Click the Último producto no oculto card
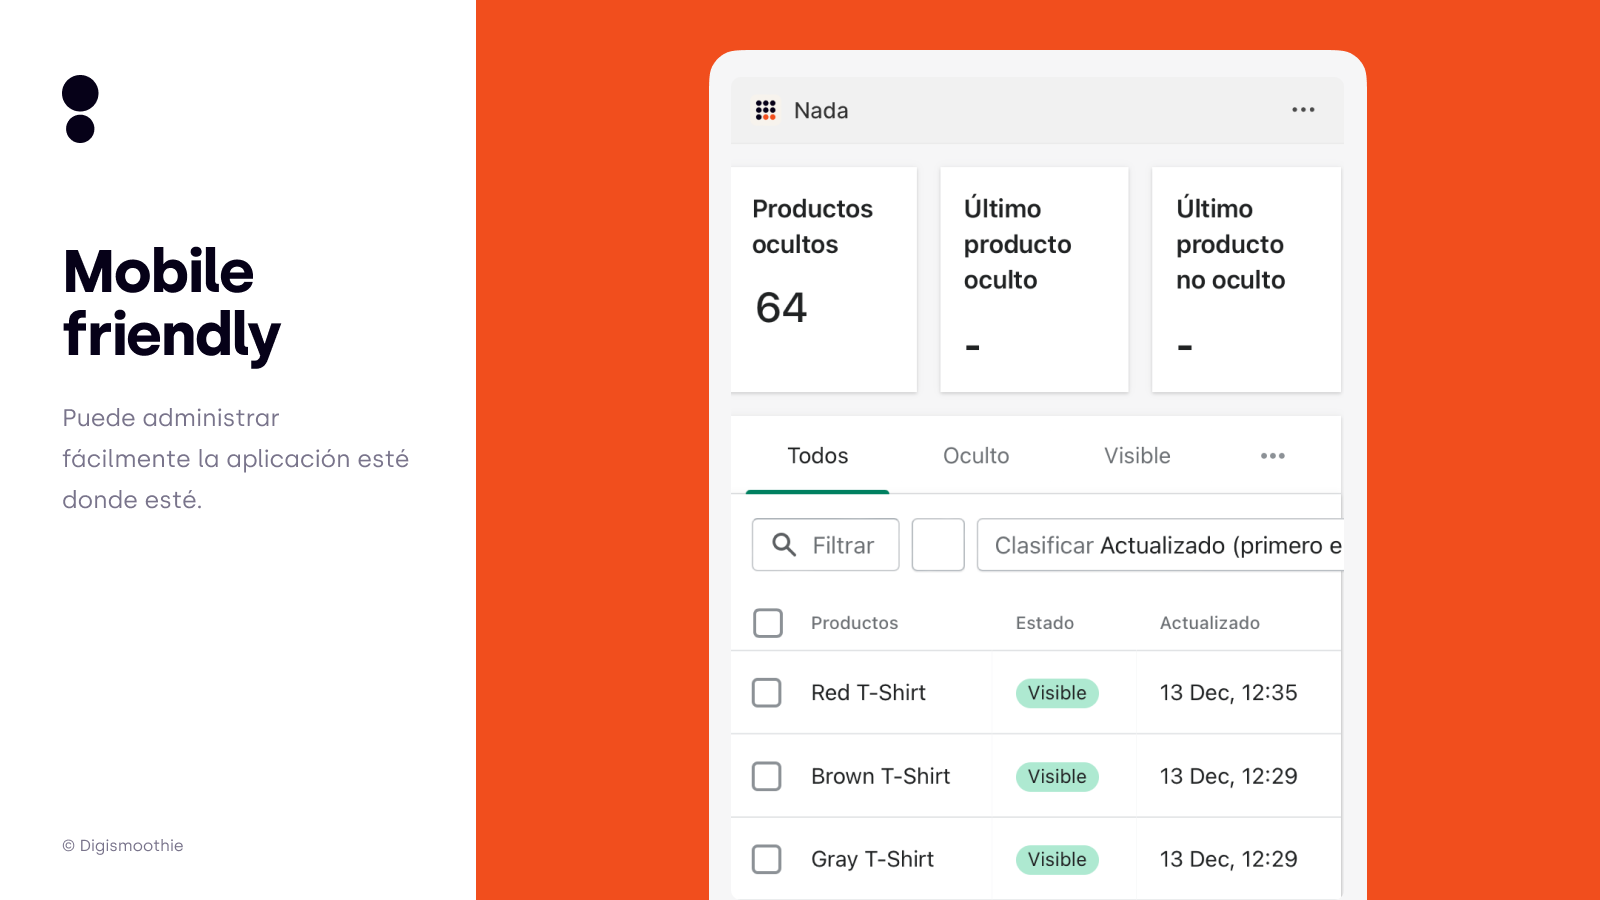Viewport: 1600px width, 900px height. click(1247, 279)
